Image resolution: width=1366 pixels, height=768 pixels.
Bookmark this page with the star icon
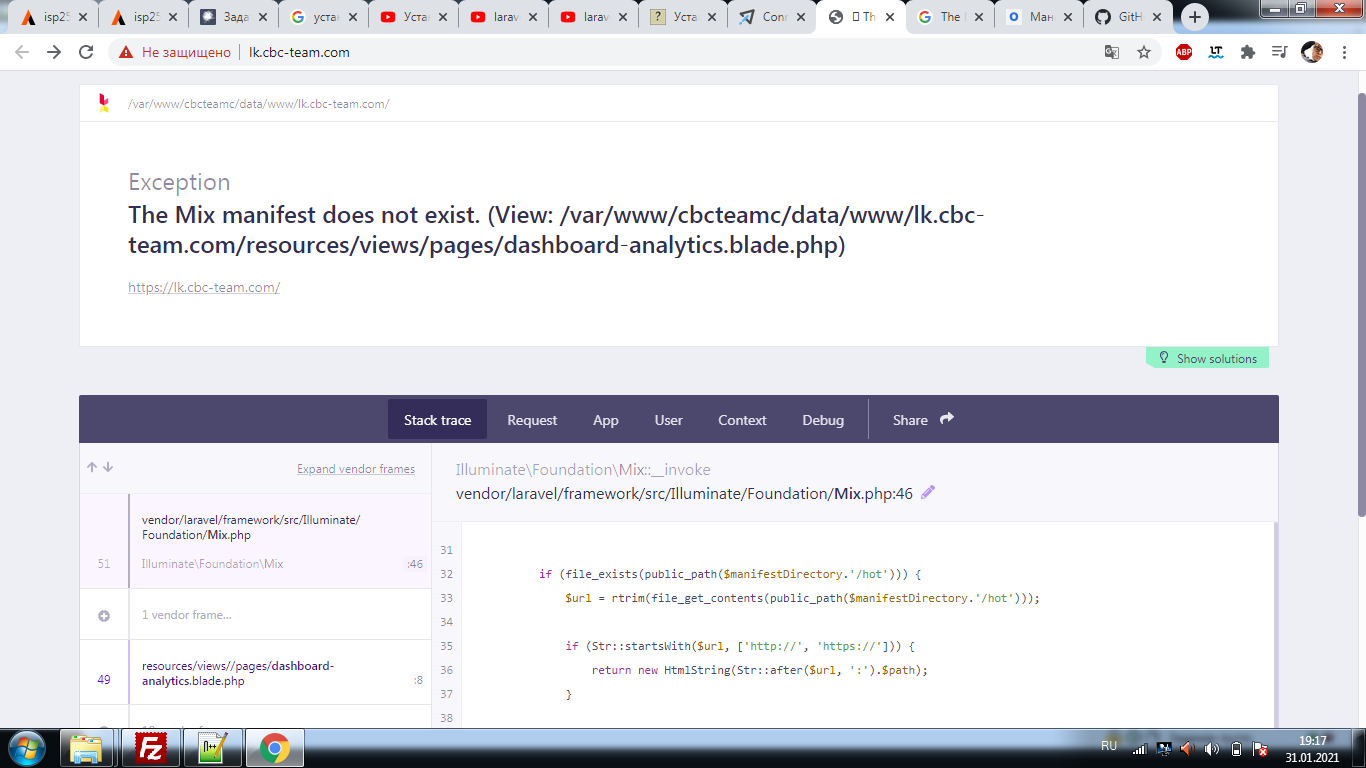(1144, 52)
